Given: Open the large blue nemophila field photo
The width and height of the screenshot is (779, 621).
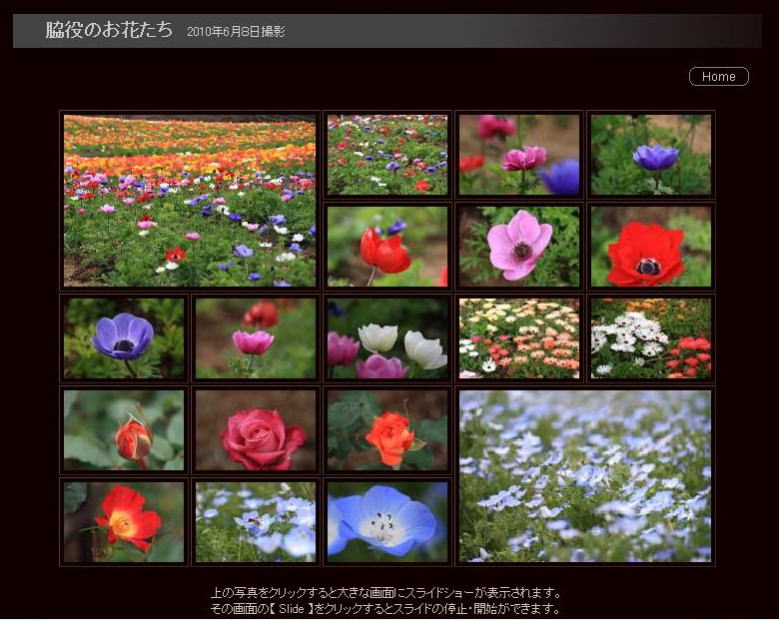Looking at the screenshot, I should coord(585,476).
